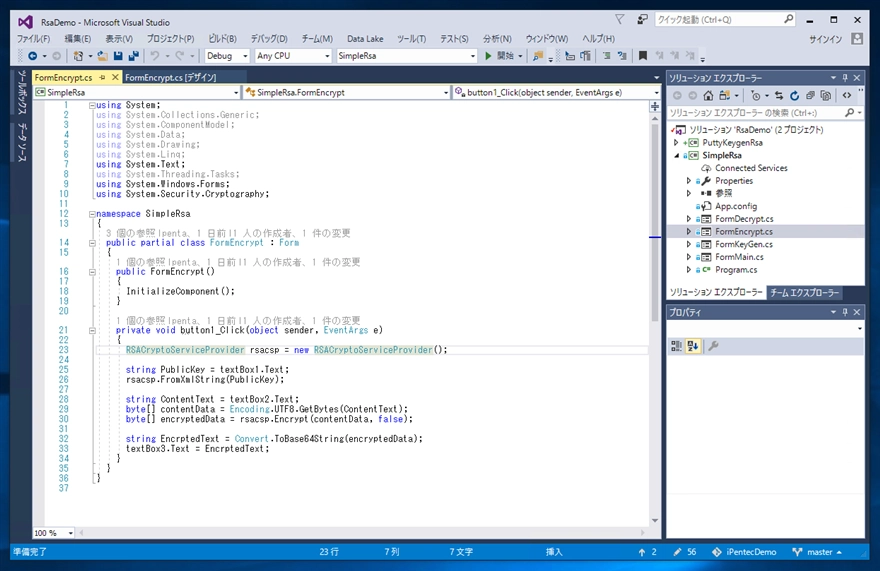880x571 pixels.
Task: Click the Show All Files icon in Solution Explorer
Action: [826, 95]
